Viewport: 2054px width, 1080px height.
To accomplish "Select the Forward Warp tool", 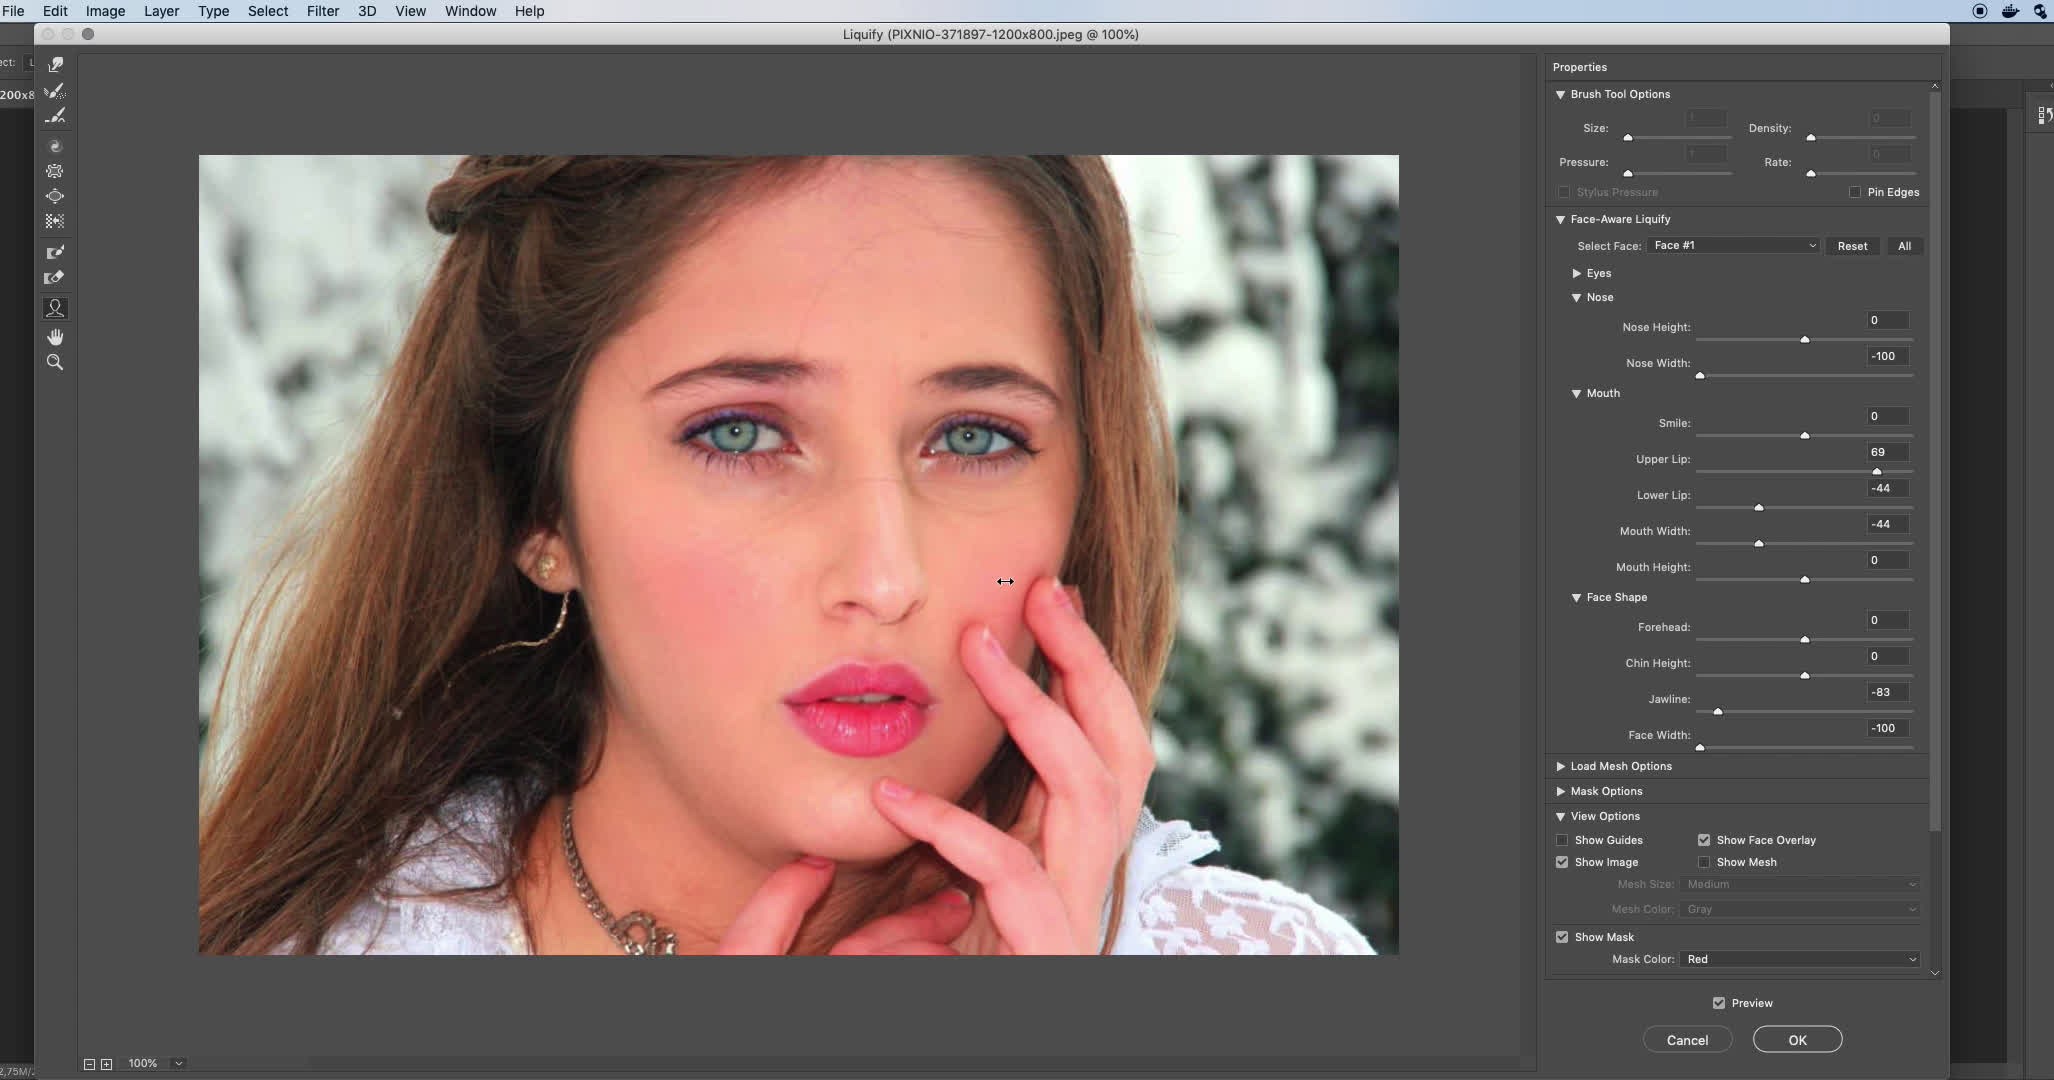I will pyautogui.click(x=55, y=63).
